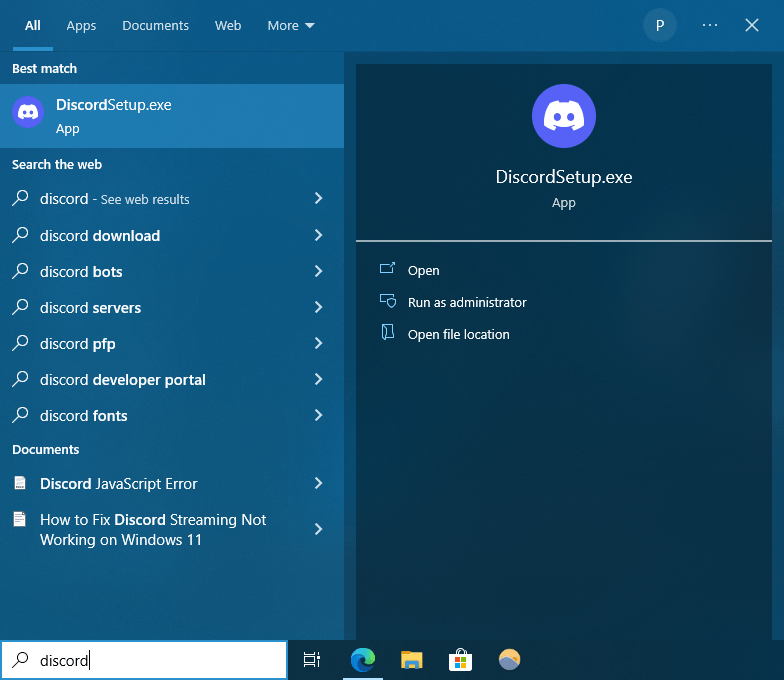
Task: Select the Web search tab
Action: 228,26
